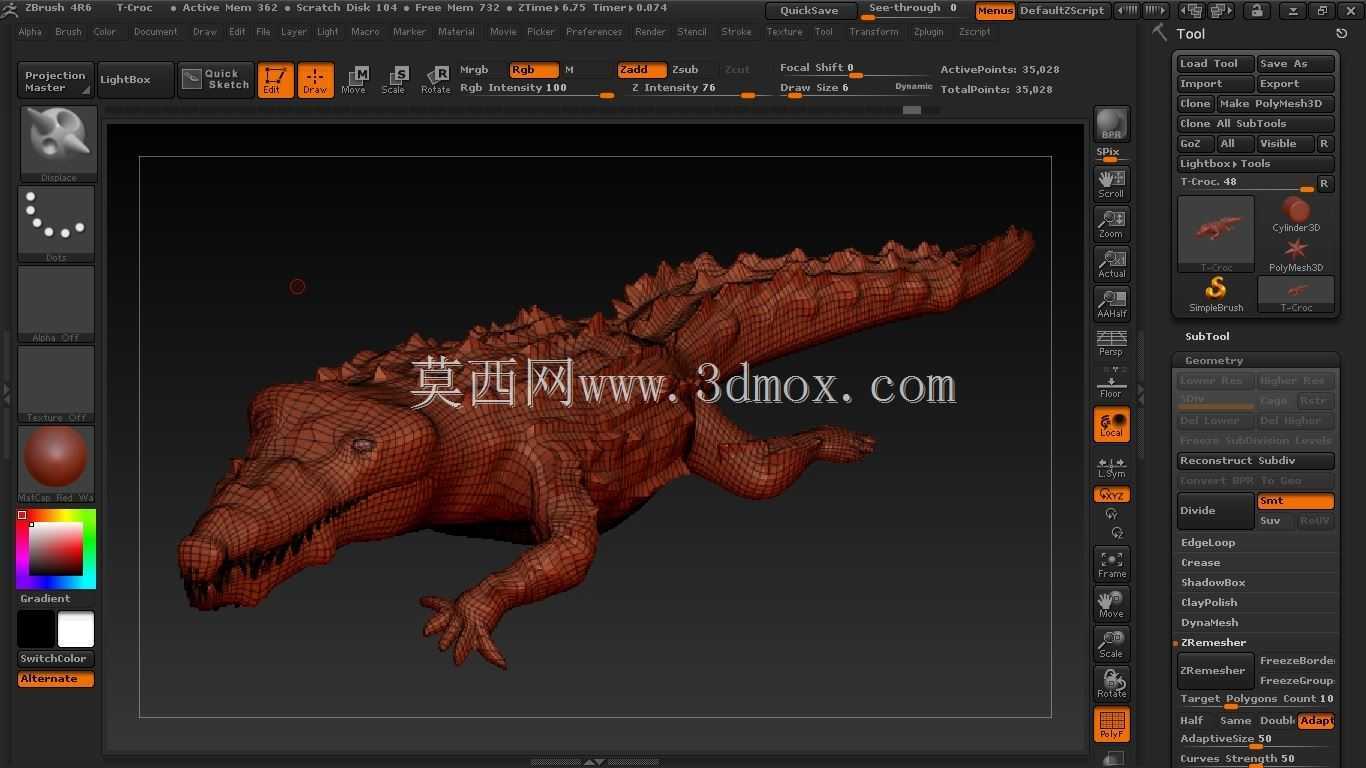Click the right-shelf Move hand icon
The width and height of the screenshot is (1366, 768).
pyautogui.click(x=1112, y=603)
